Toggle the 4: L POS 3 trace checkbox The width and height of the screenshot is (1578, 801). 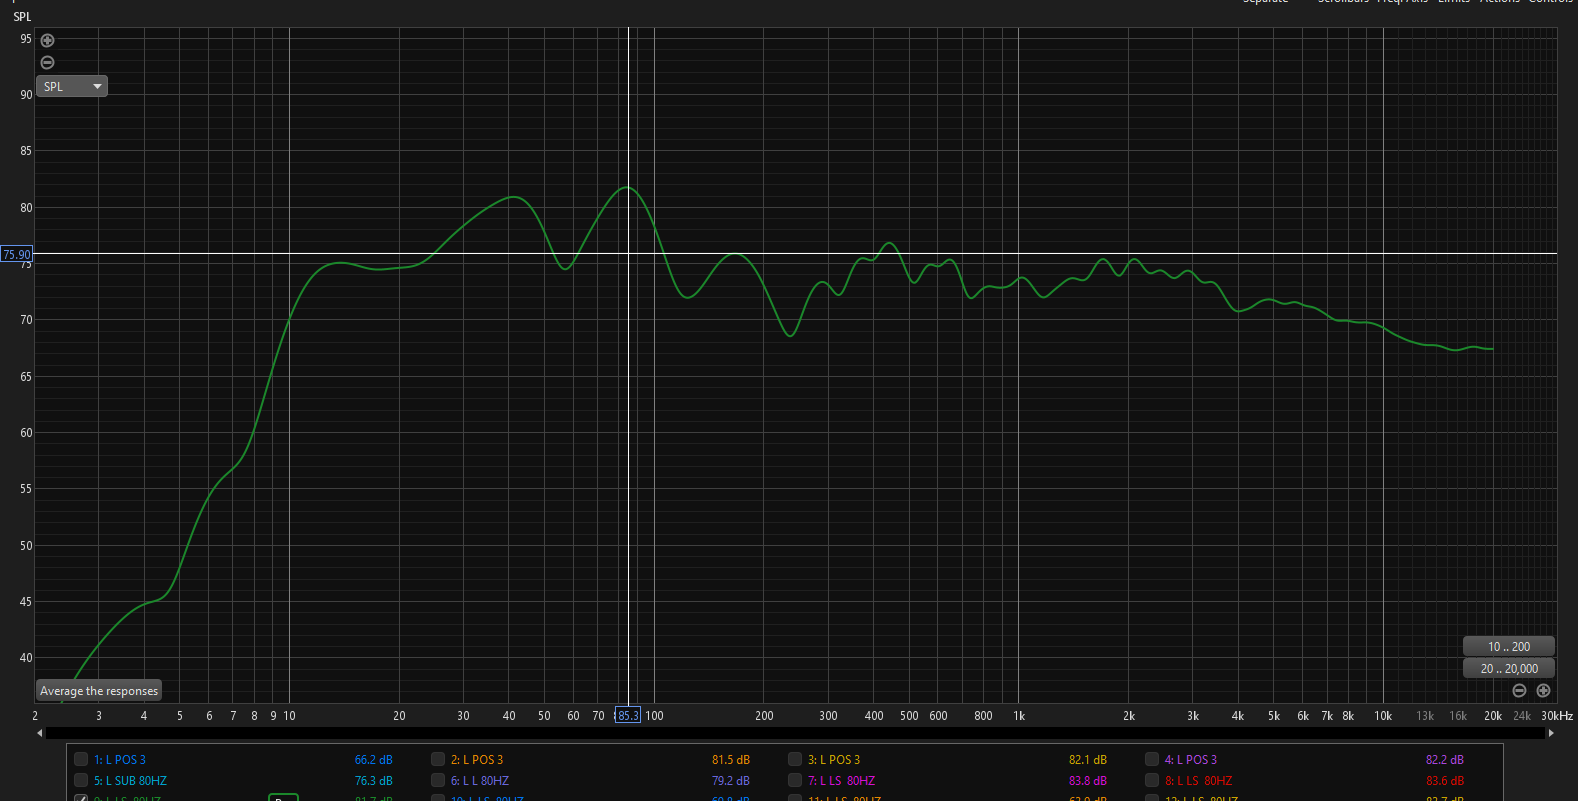(1152, 759)
